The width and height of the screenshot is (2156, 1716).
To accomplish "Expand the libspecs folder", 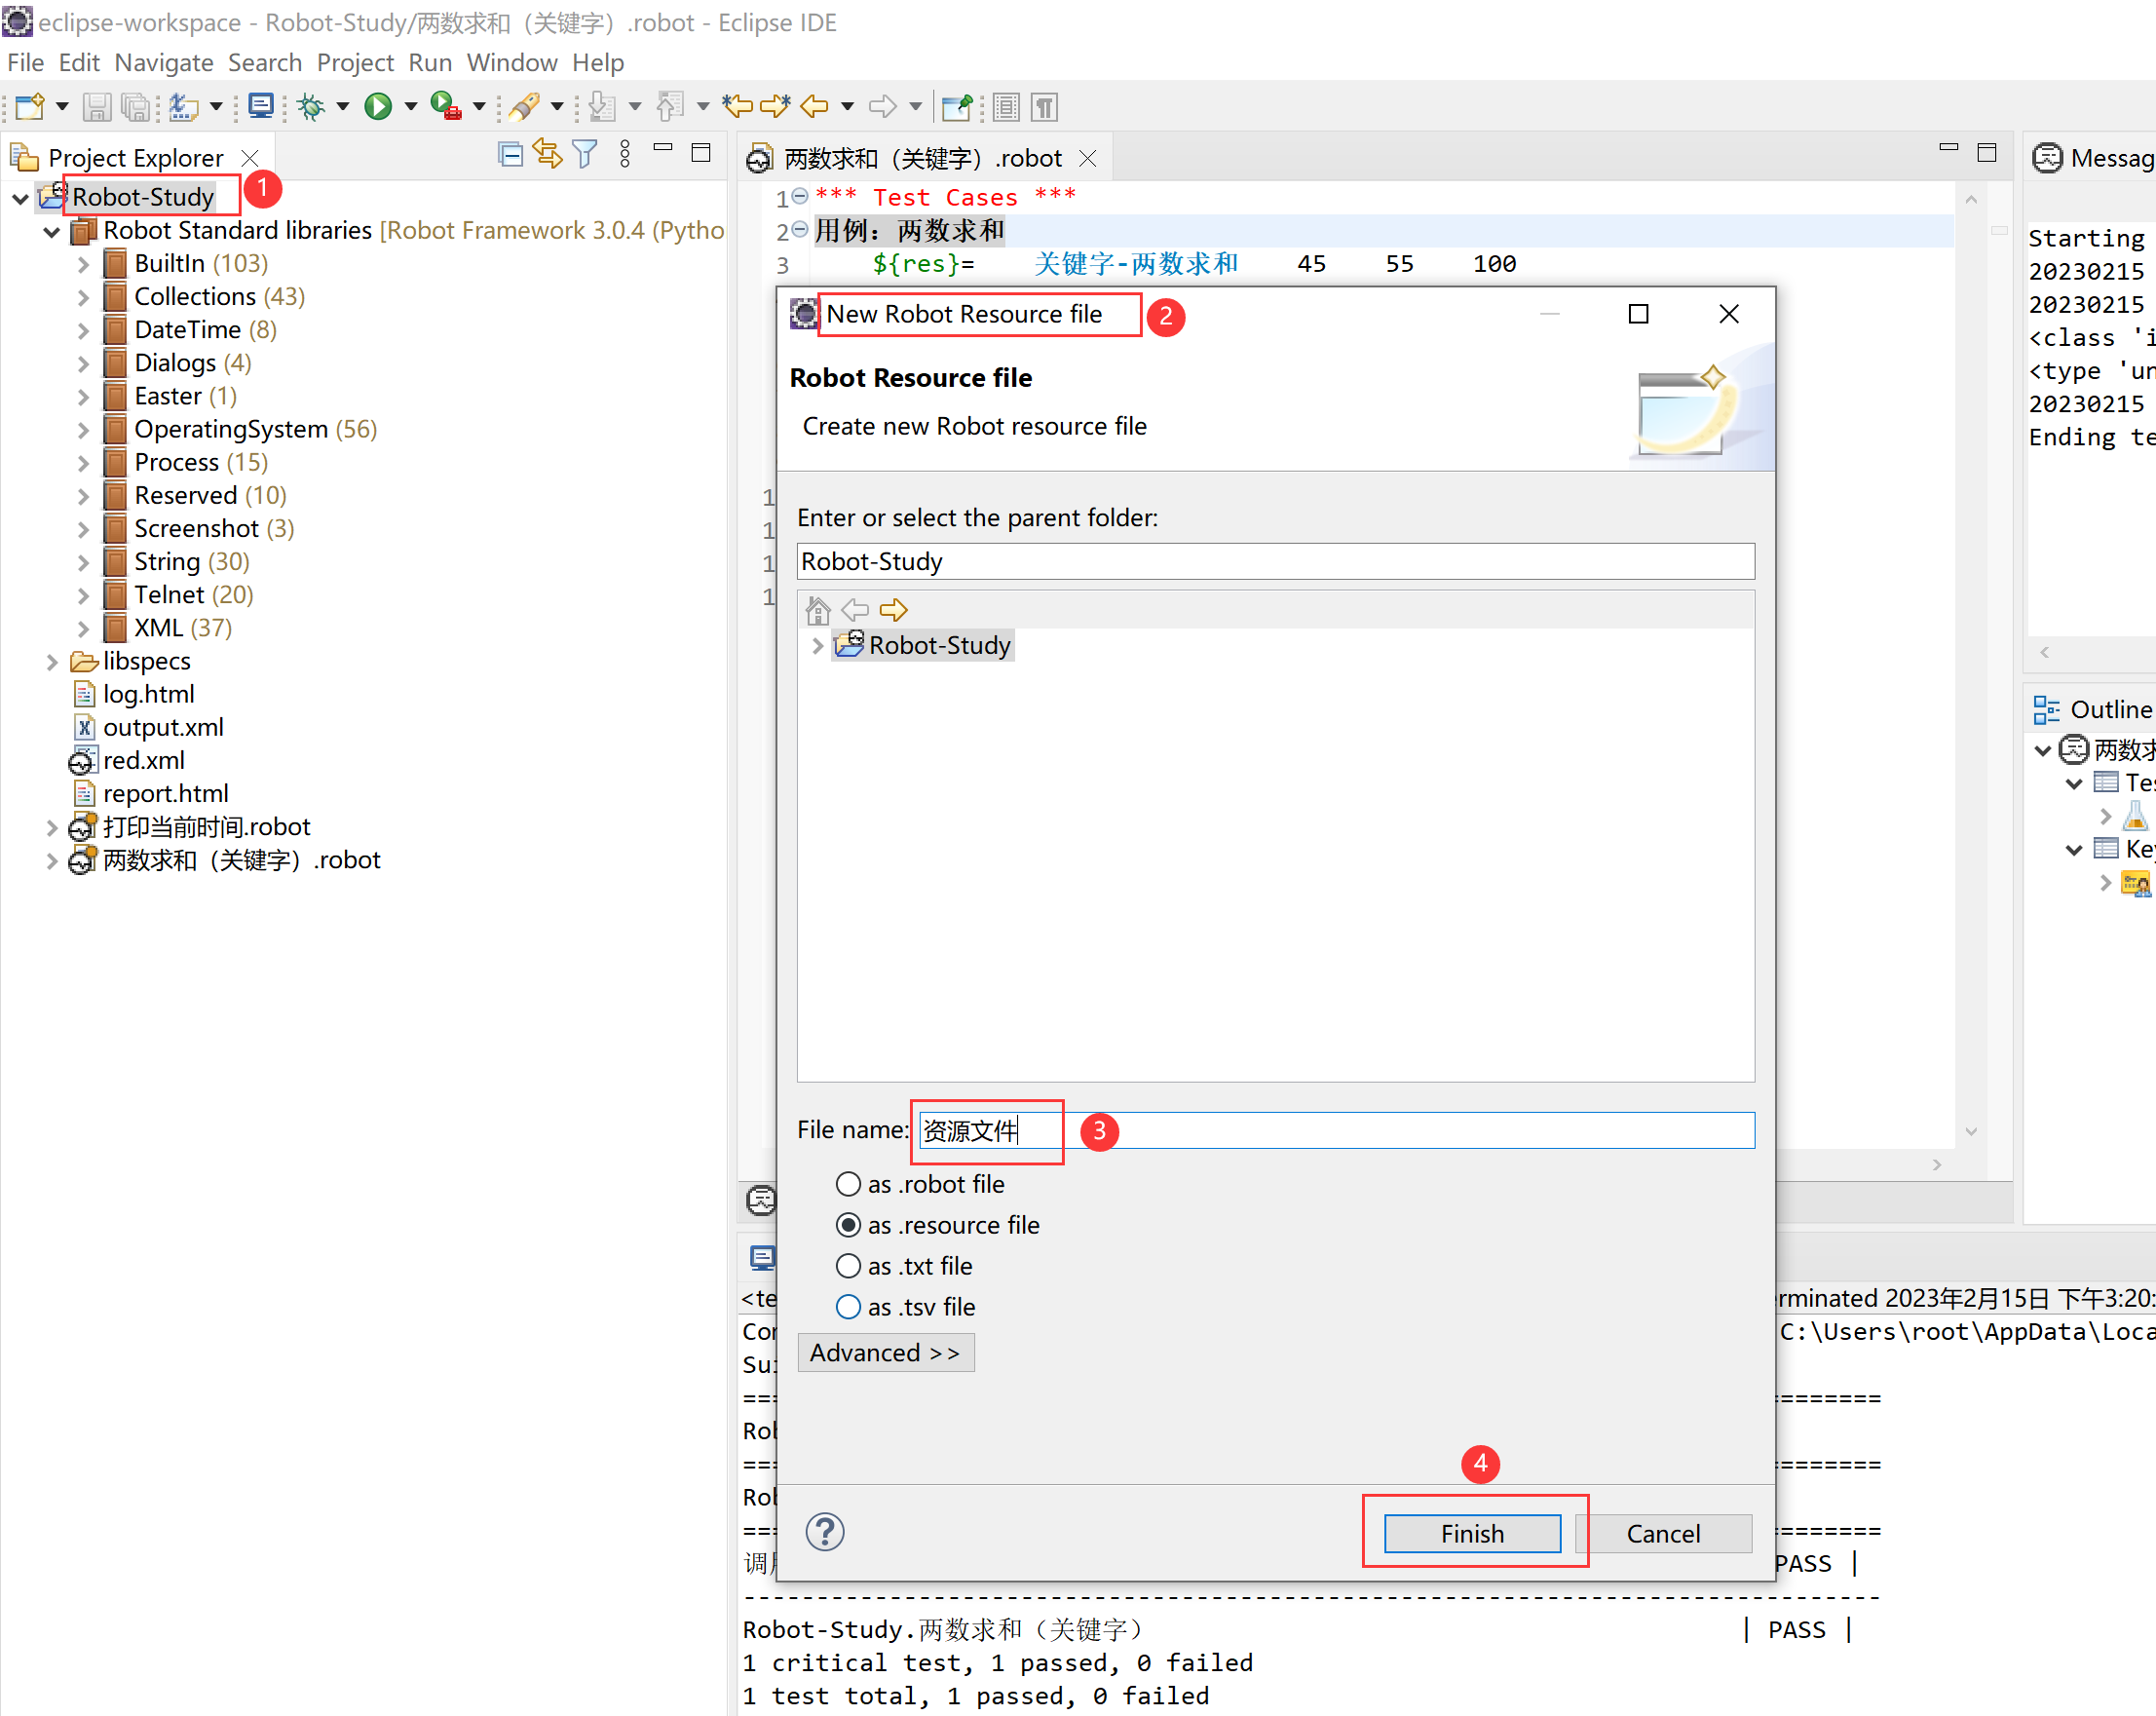I will pyautogui.click(x=52, y=661).
